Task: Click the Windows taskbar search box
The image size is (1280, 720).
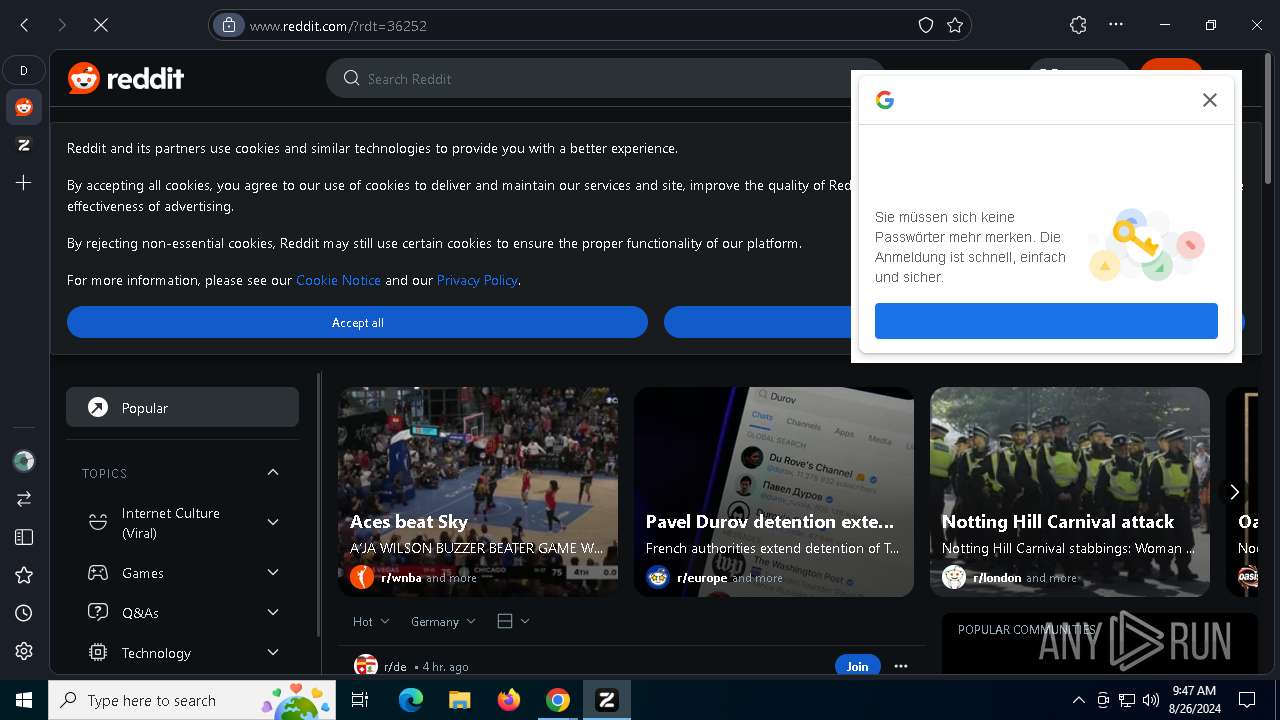Action: pos(193,700)
